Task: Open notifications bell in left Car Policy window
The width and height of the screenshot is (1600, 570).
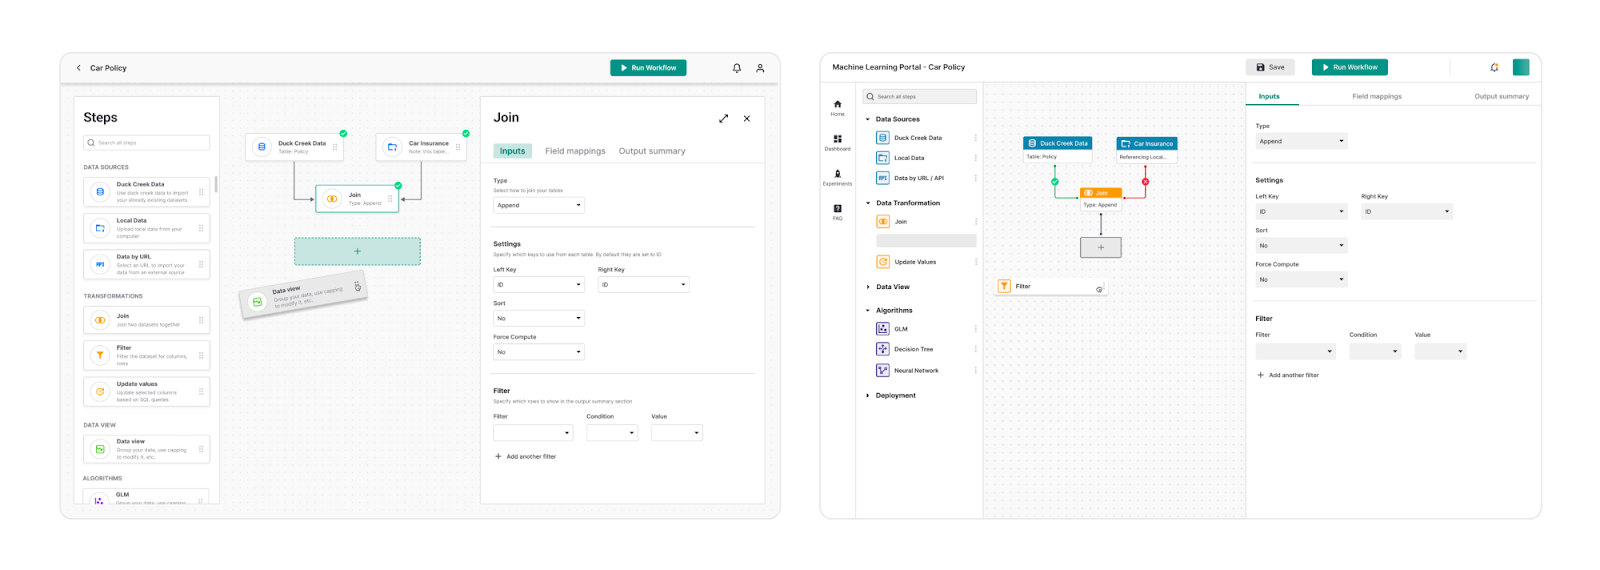Action: pyautogui.click(x=737, y=68)
